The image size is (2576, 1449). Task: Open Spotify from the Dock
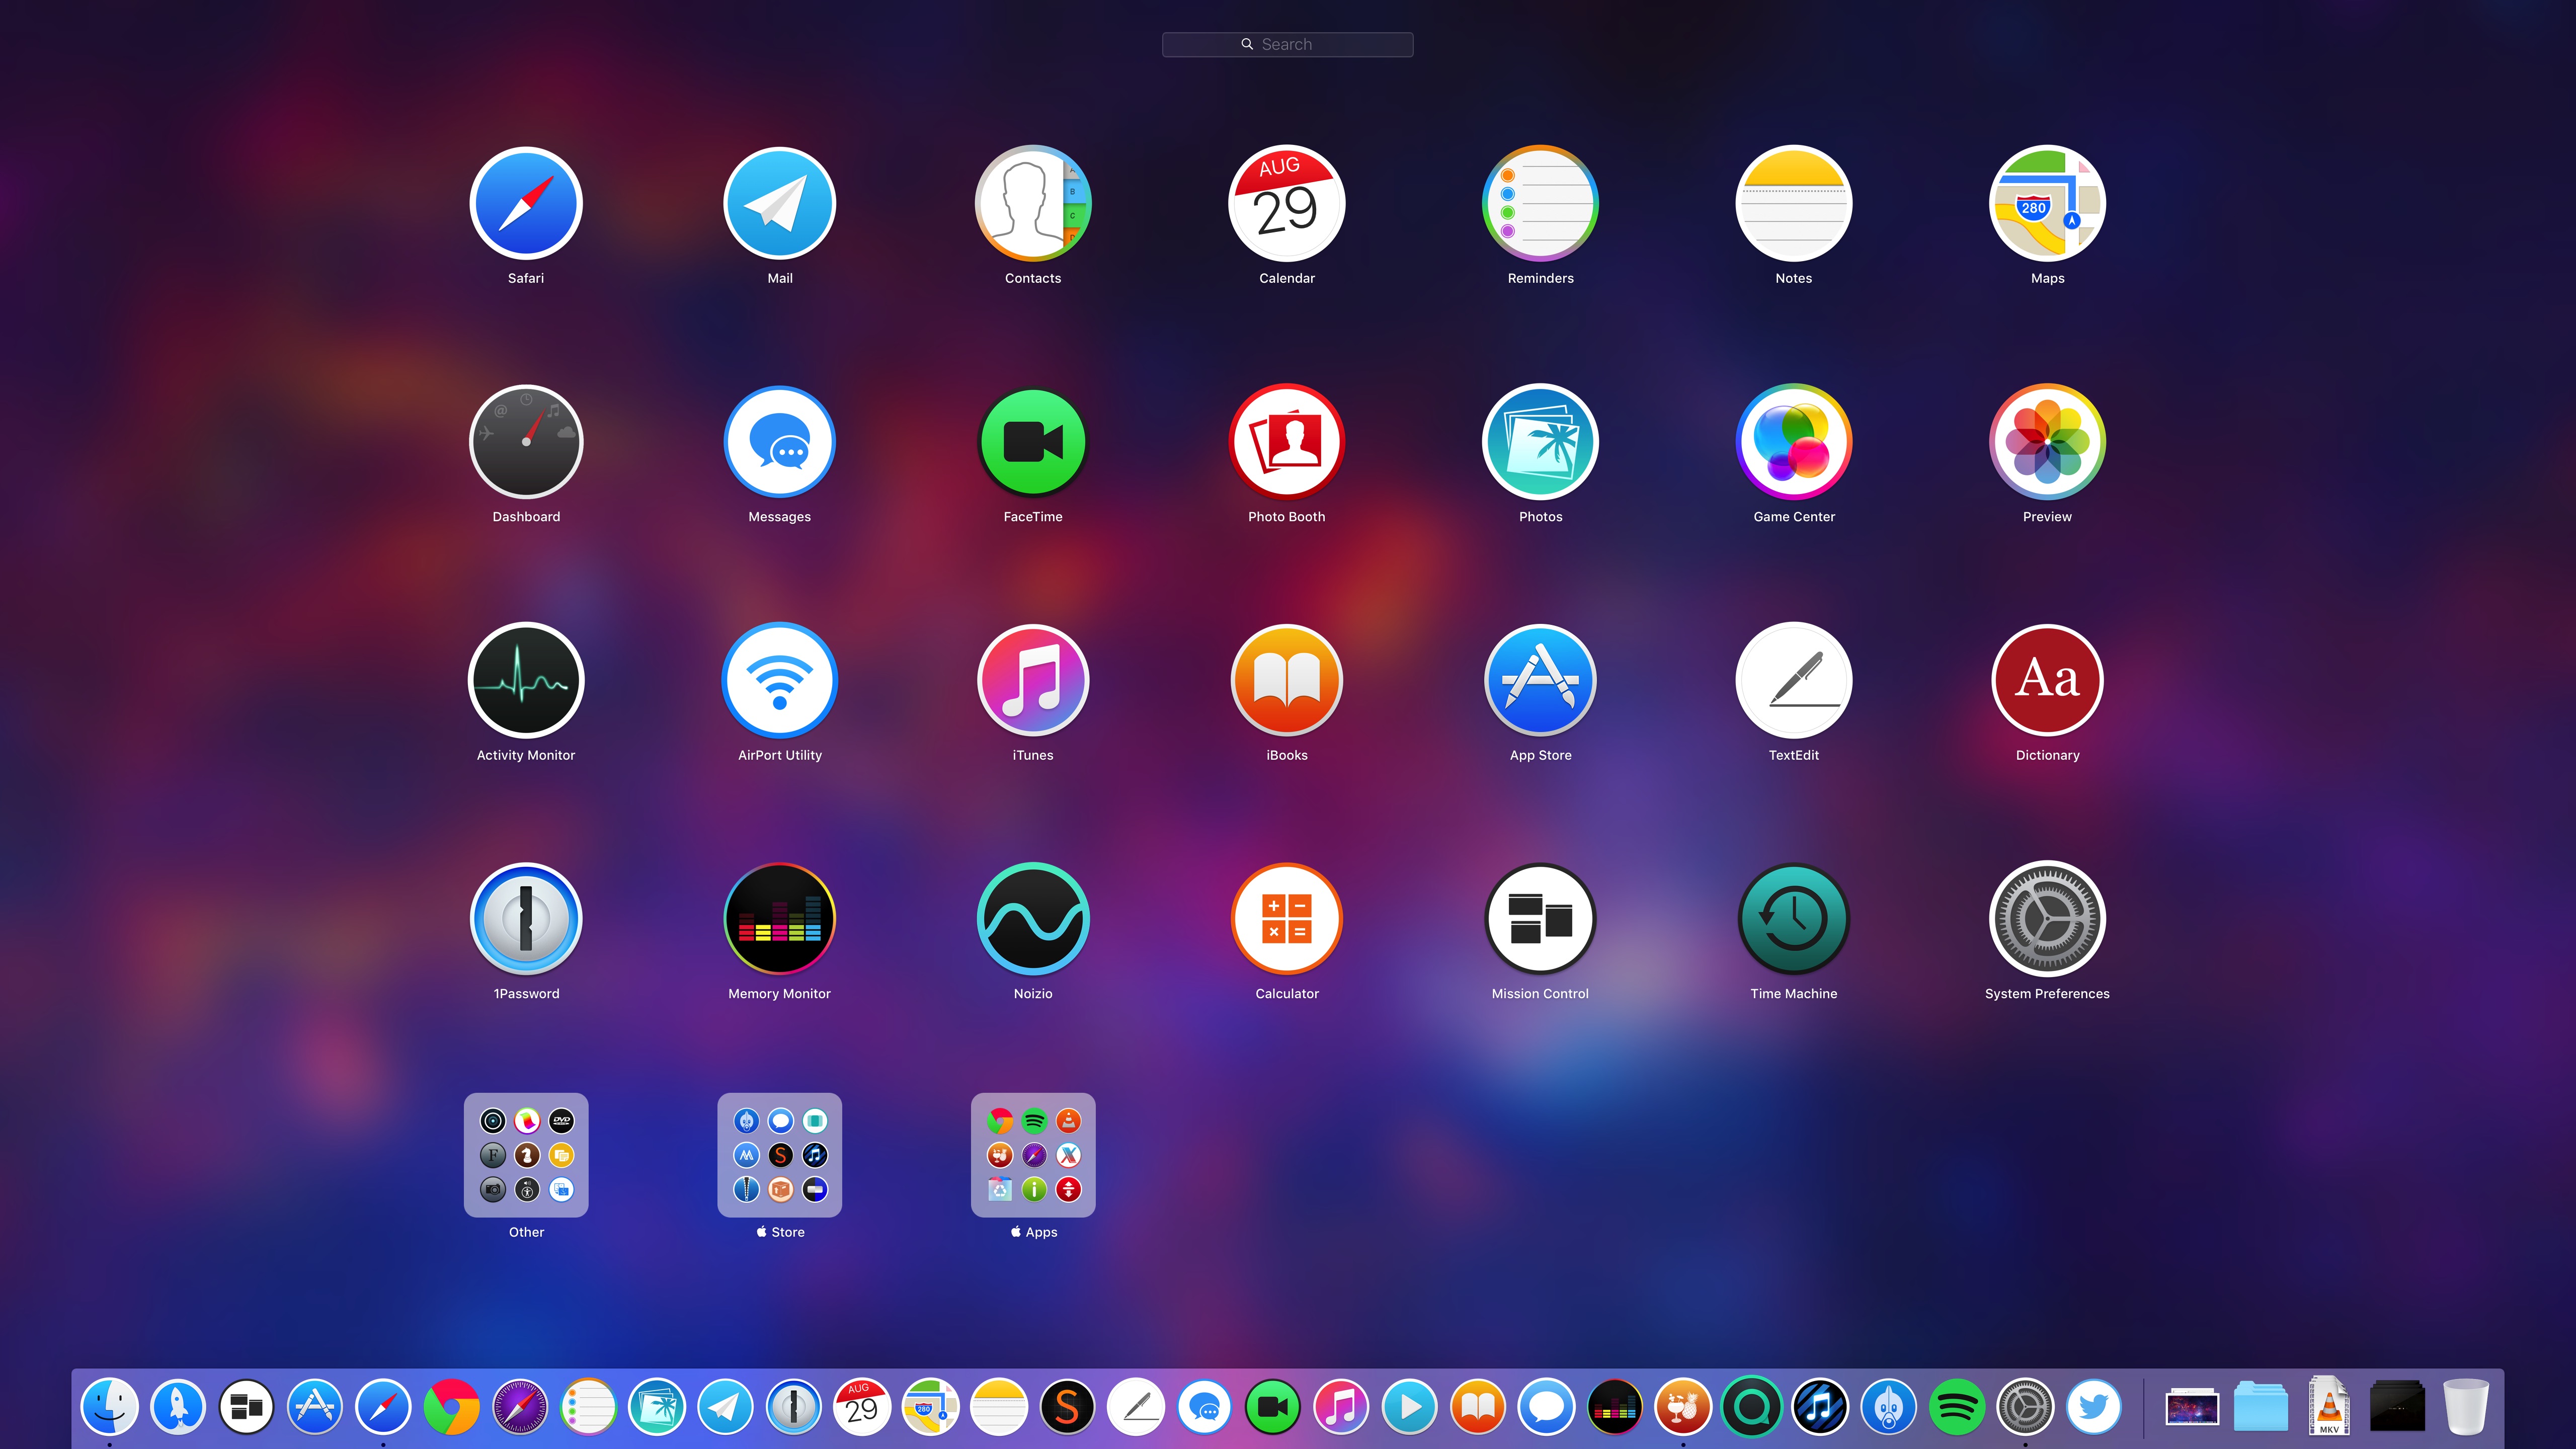point(1956,1406)
